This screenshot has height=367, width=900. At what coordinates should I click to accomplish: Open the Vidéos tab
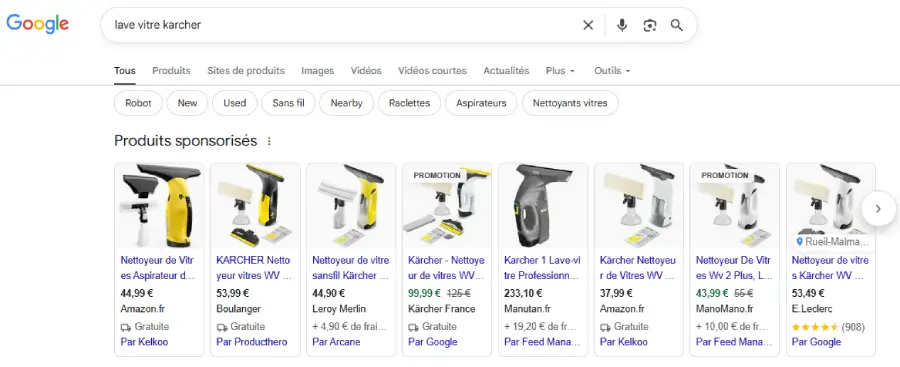pos(366,71)
